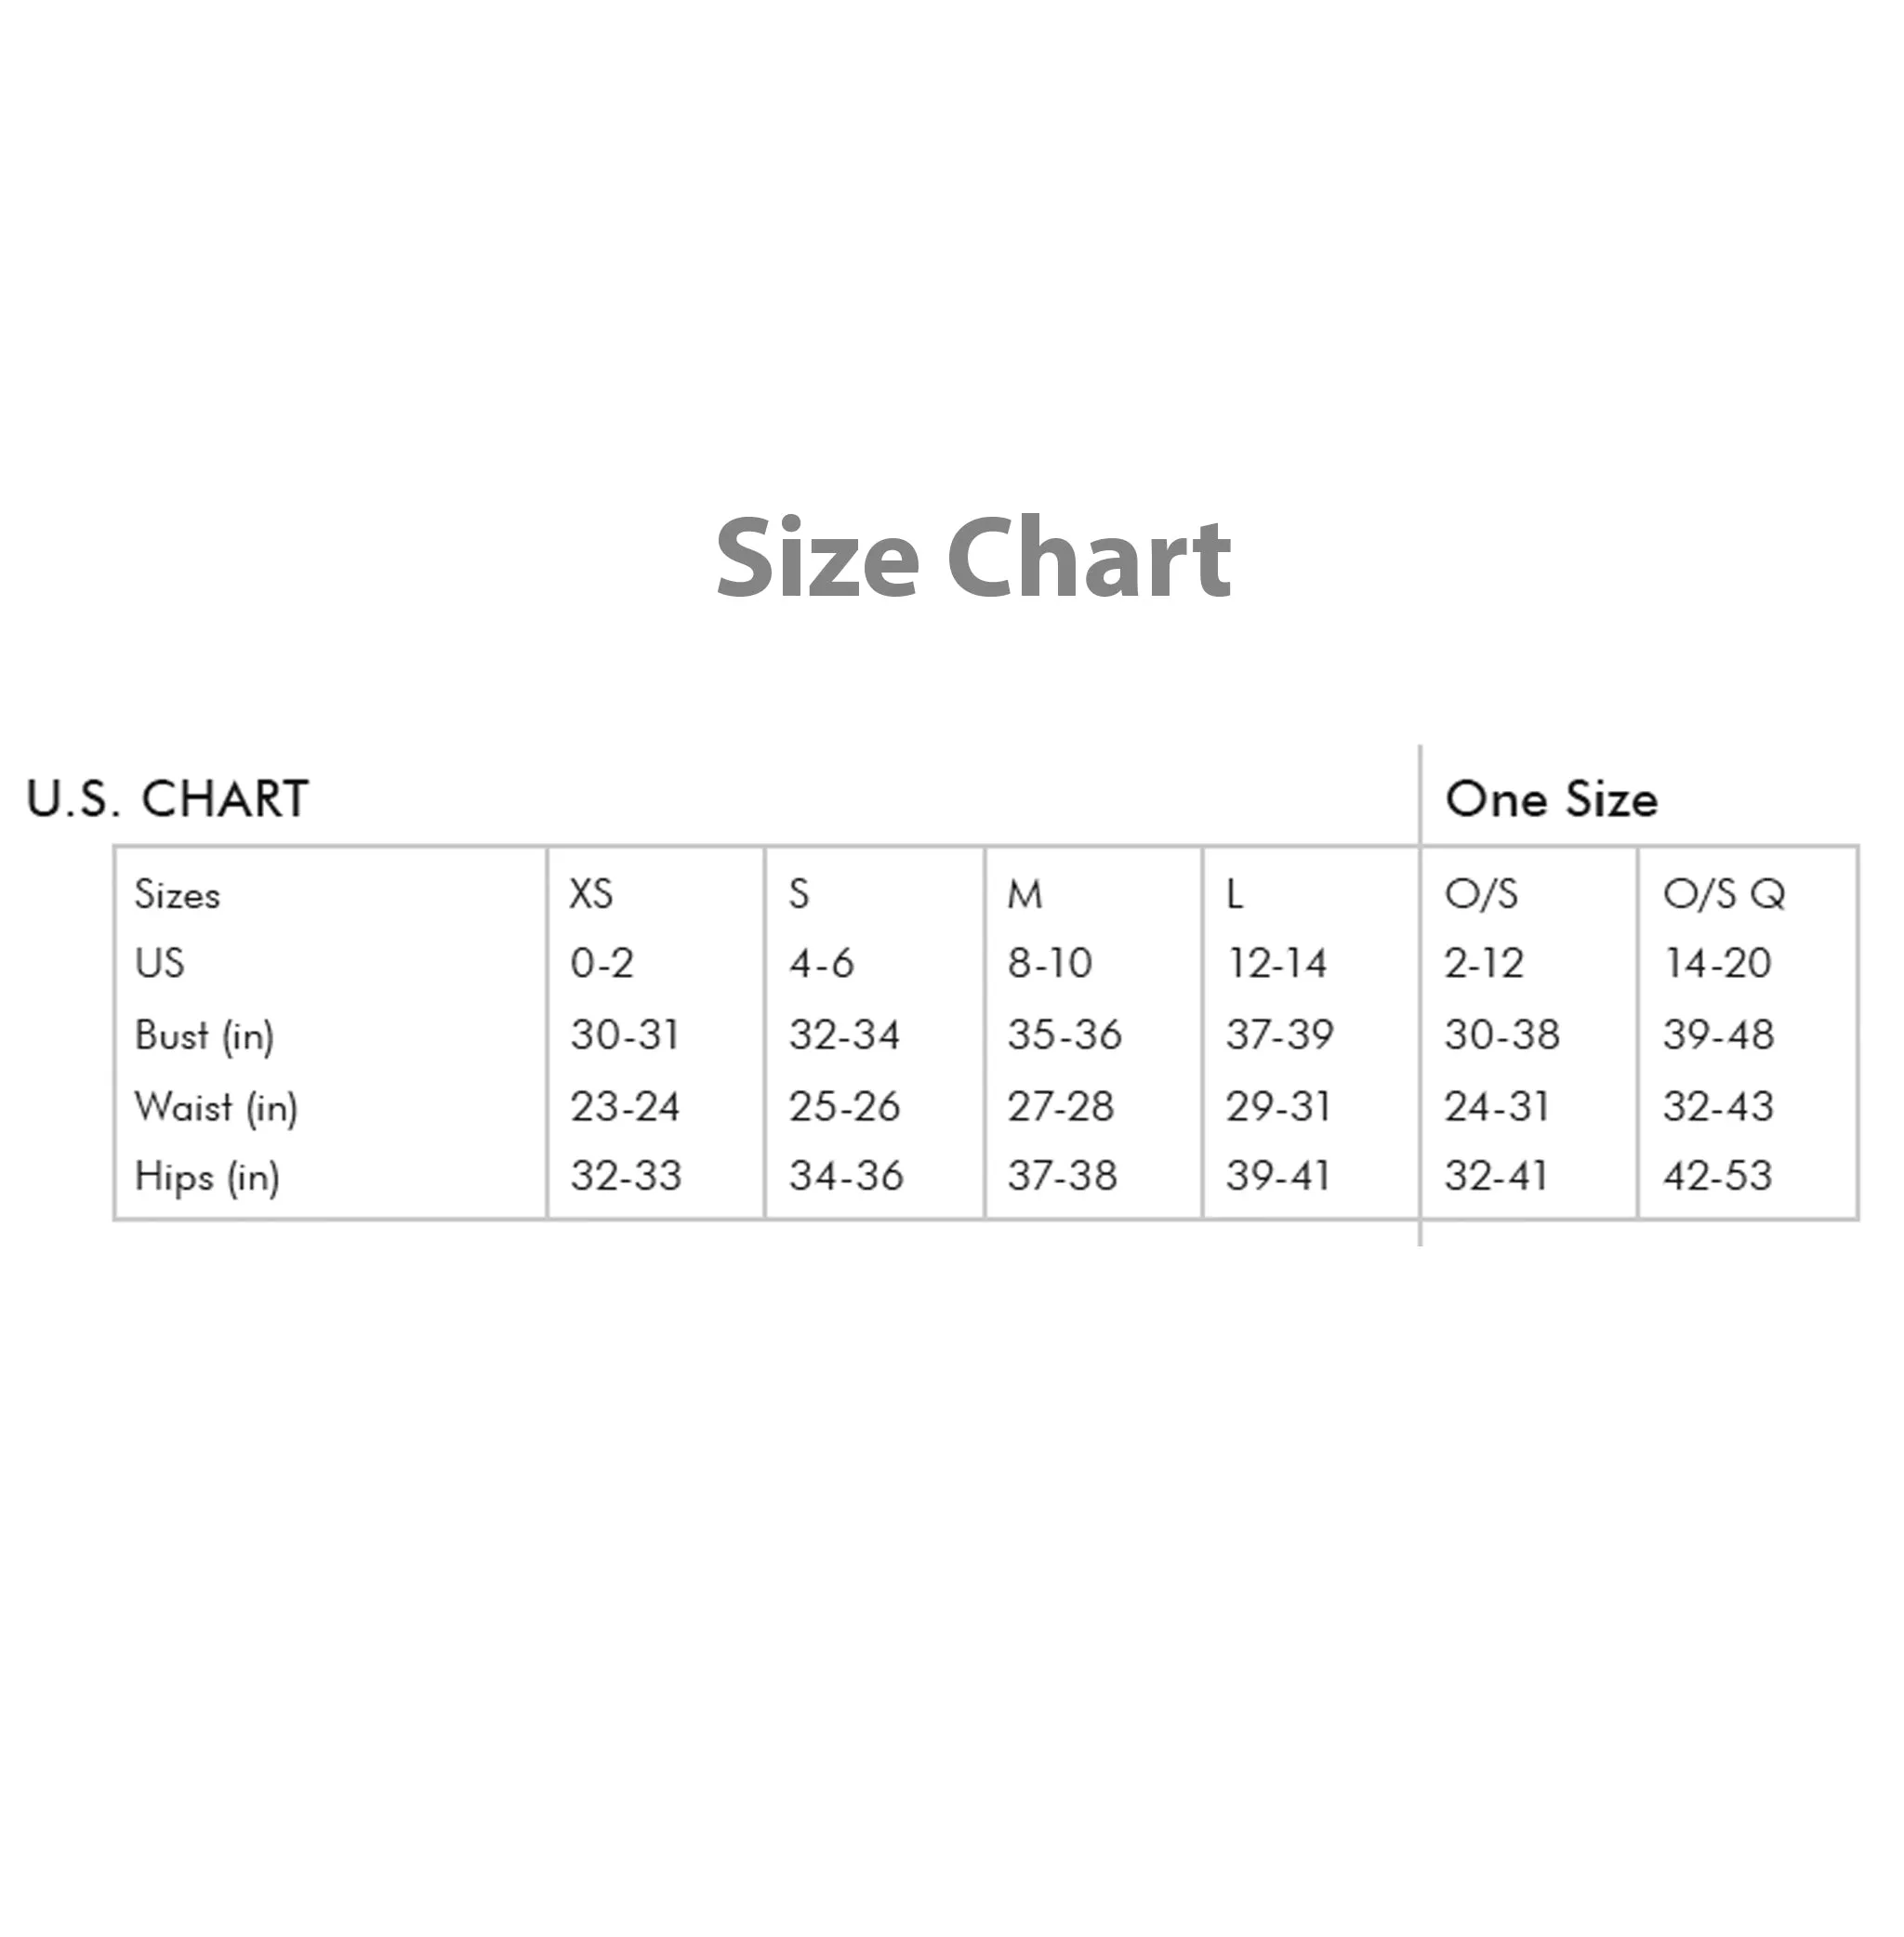Select the U.S. CHART label
The image size is (1904, 1937).
point(168,799)
